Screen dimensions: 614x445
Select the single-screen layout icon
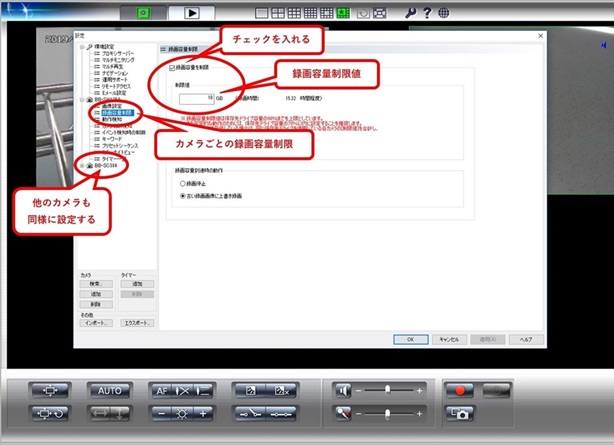pyautogui.click(x=262, y=13)
